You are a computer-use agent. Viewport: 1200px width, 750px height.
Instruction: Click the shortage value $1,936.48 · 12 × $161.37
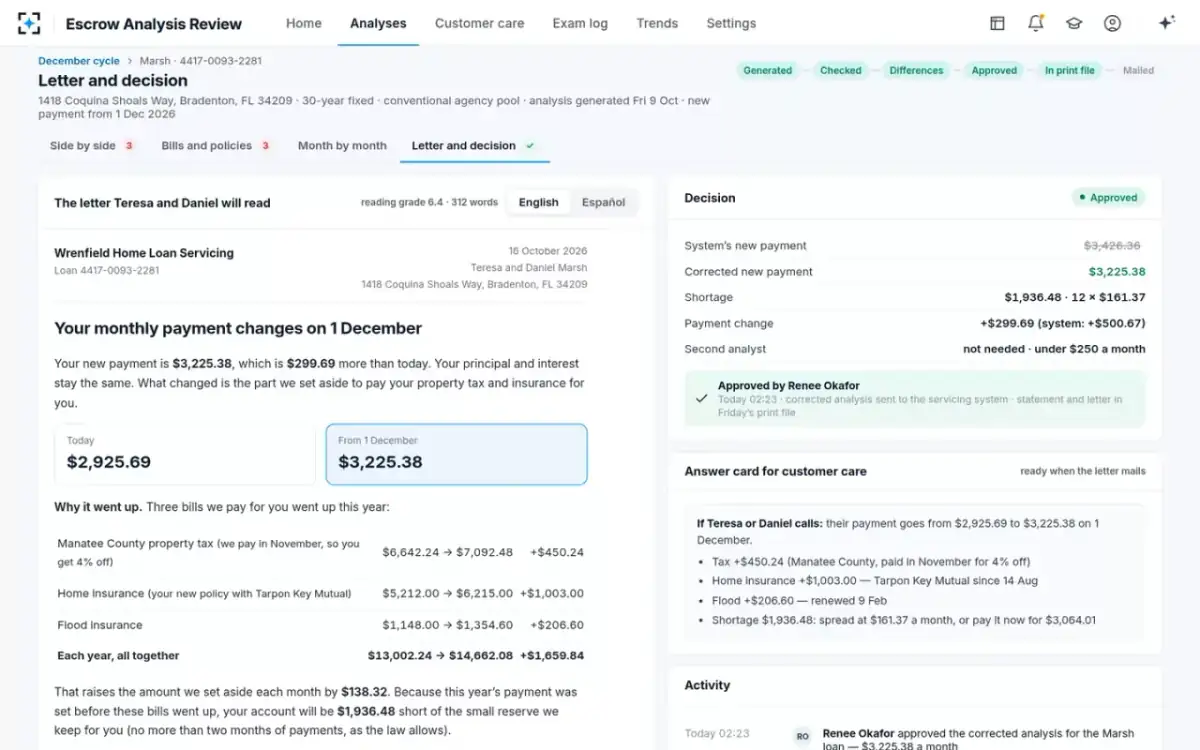pyautogui.click(x=1075, y=297)
